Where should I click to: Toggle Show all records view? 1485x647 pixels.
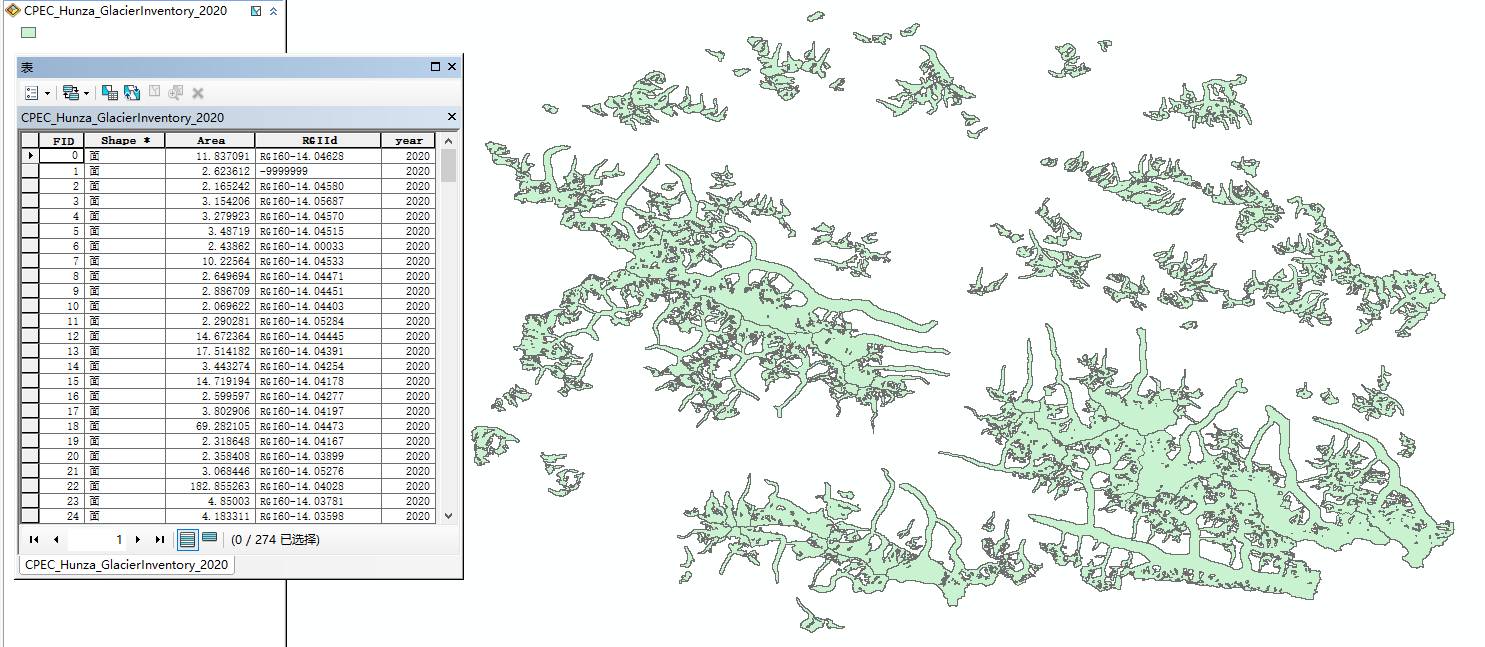point(187,540)
